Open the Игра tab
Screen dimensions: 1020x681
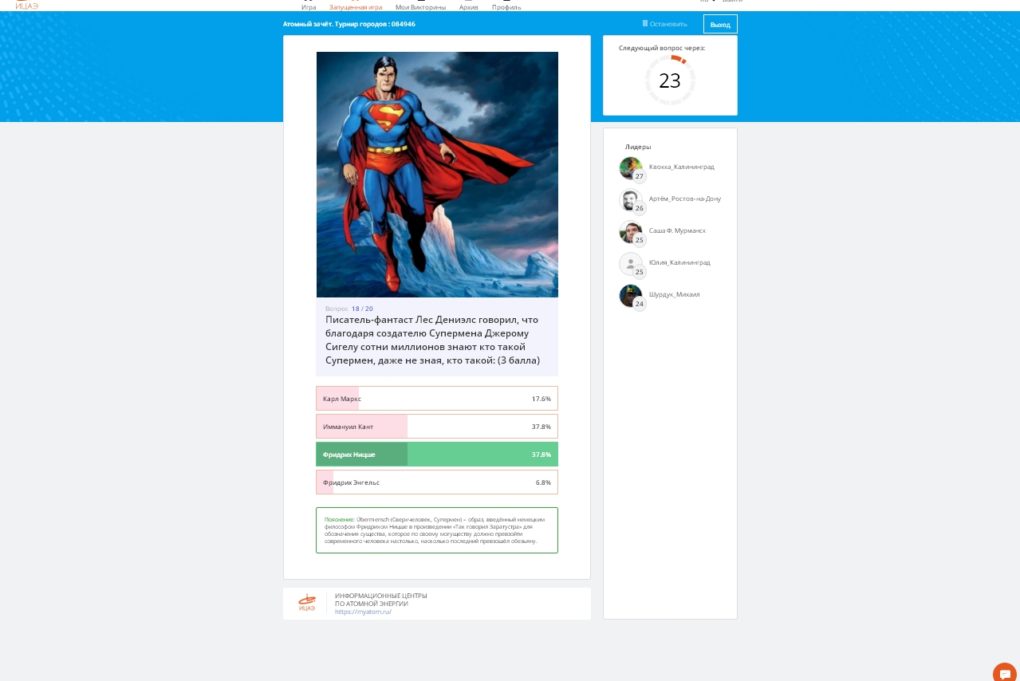(x=308, y=6)
